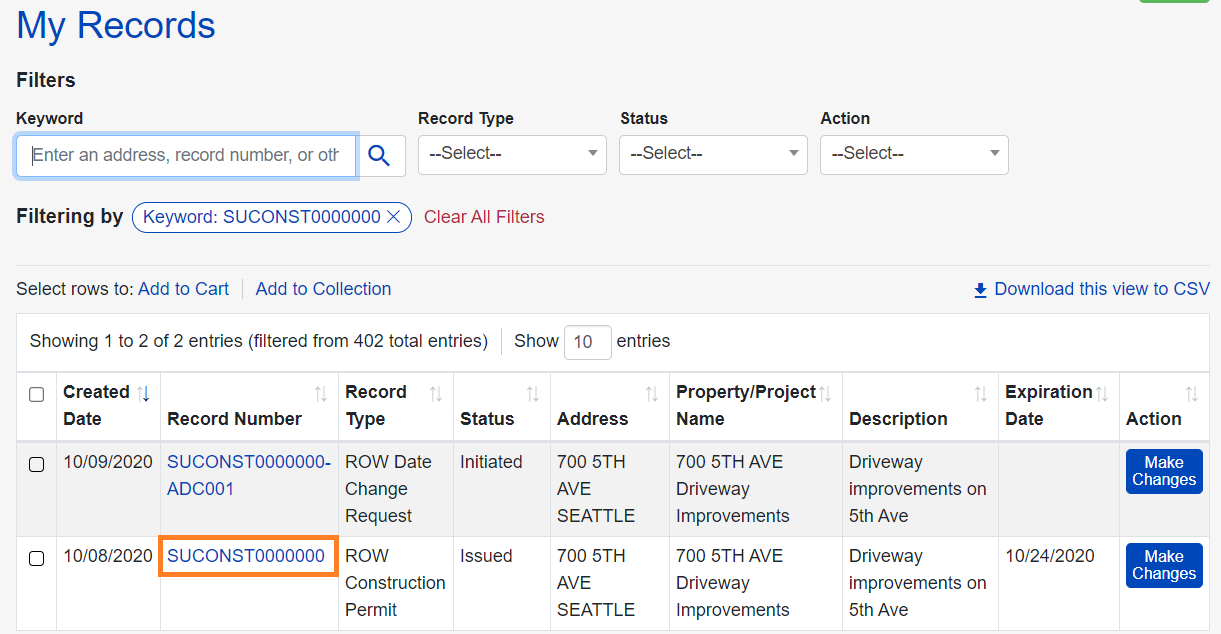
Task: Sort table by Expiration Date column
Action: coord(1100,394)
